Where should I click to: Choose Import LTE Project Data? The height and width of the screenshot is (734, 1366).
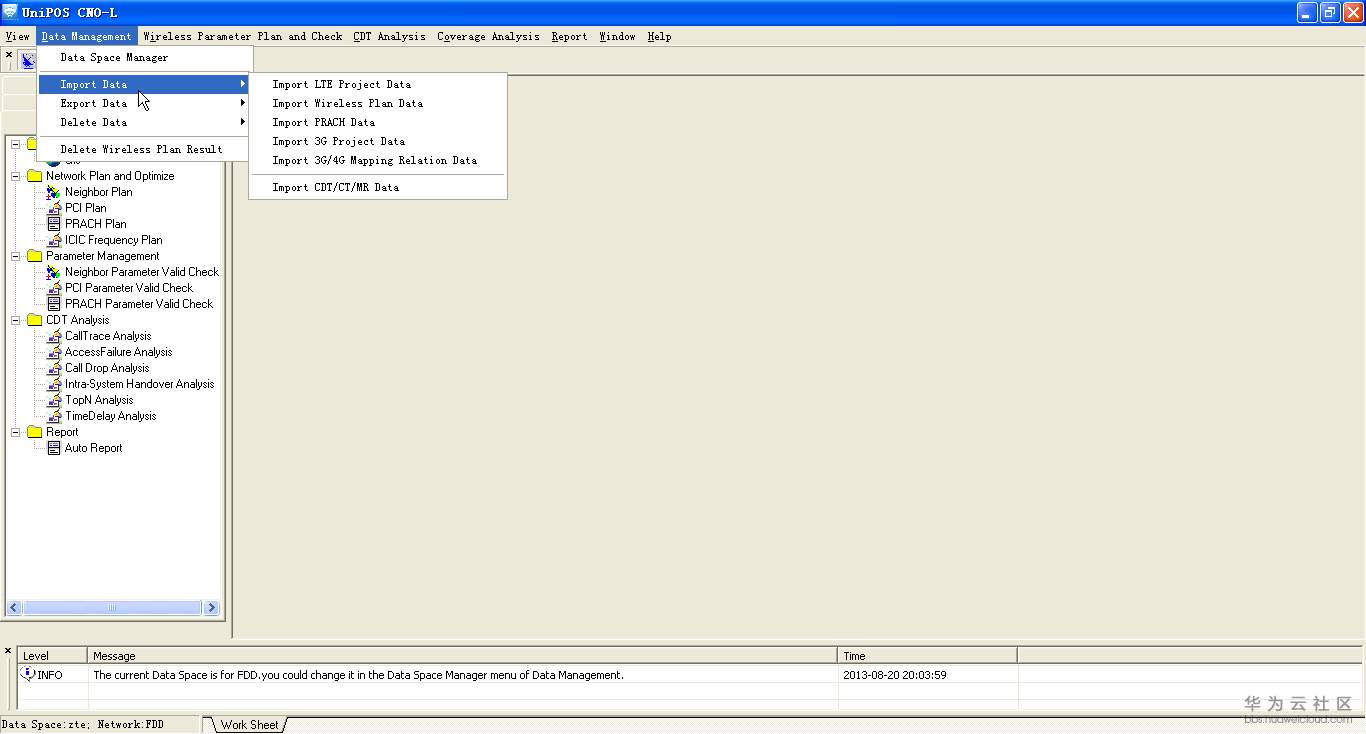378,84
